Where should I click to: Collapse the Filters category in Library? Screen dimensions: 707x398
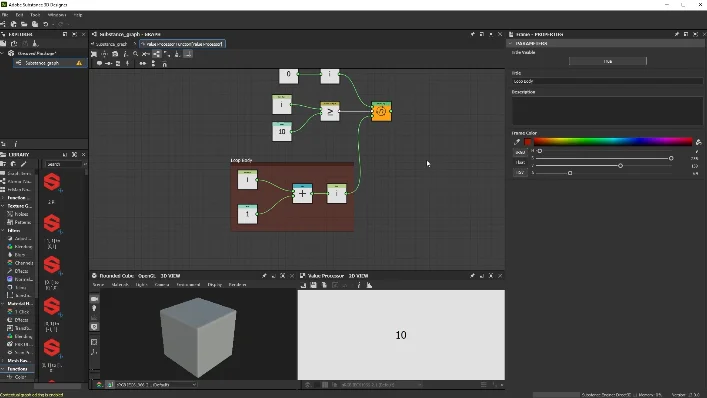pyautogui.click(x=3, y=230)
